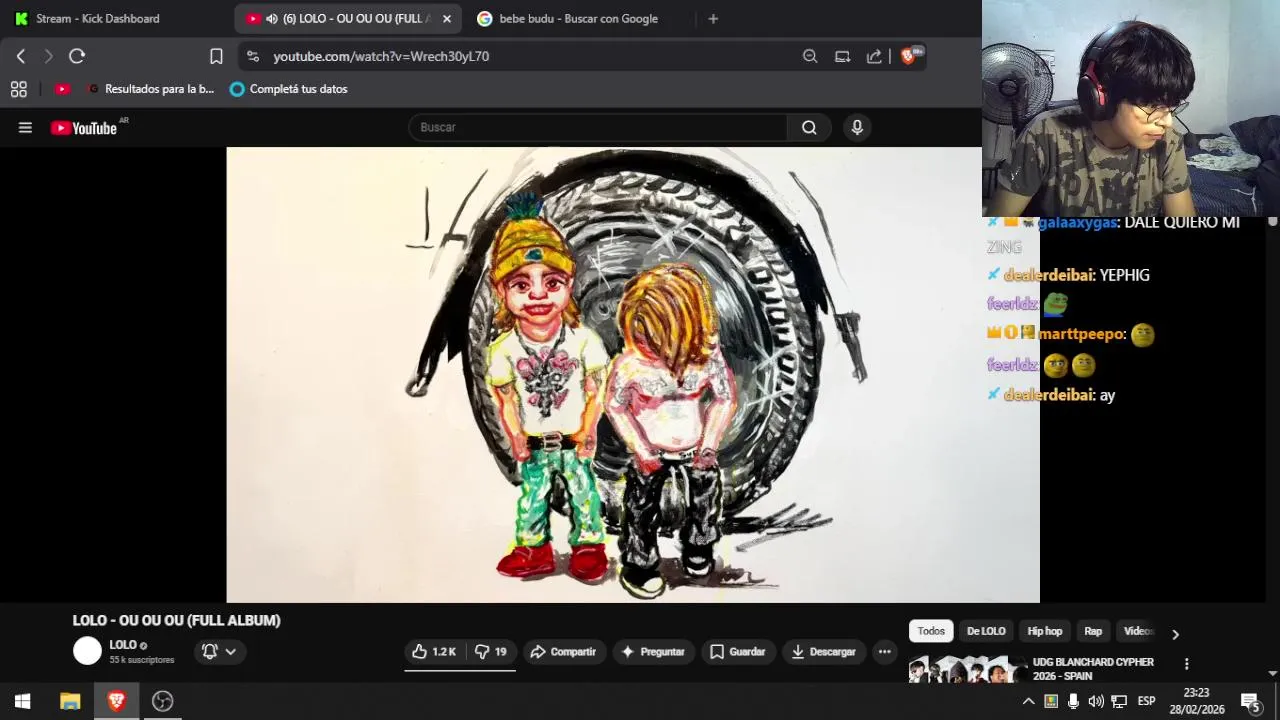Like the video with the 1.2 K thumbs-up

[x=434, y=651]
